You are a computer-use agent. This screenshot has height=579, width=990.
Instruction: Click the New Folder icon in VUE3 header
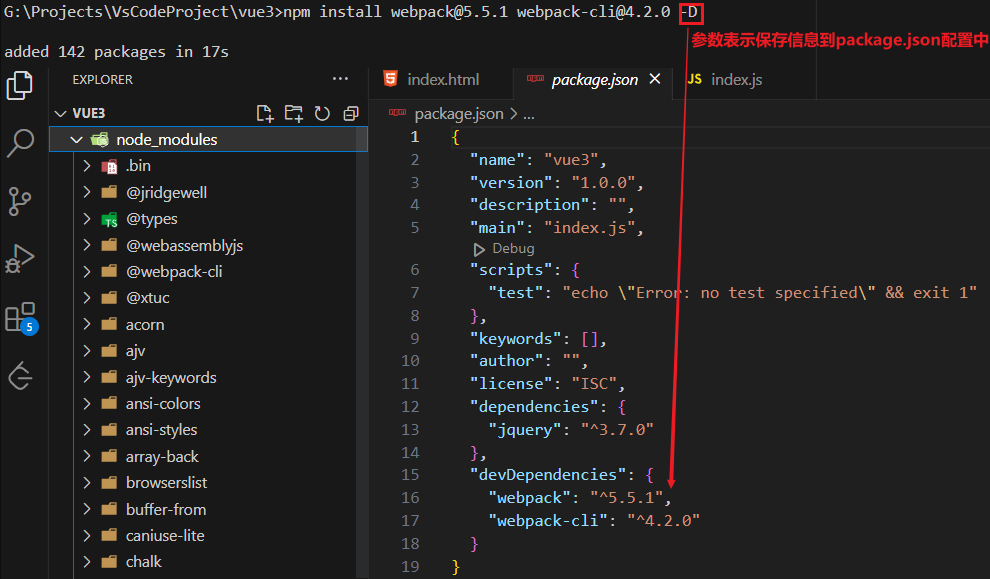294,113
